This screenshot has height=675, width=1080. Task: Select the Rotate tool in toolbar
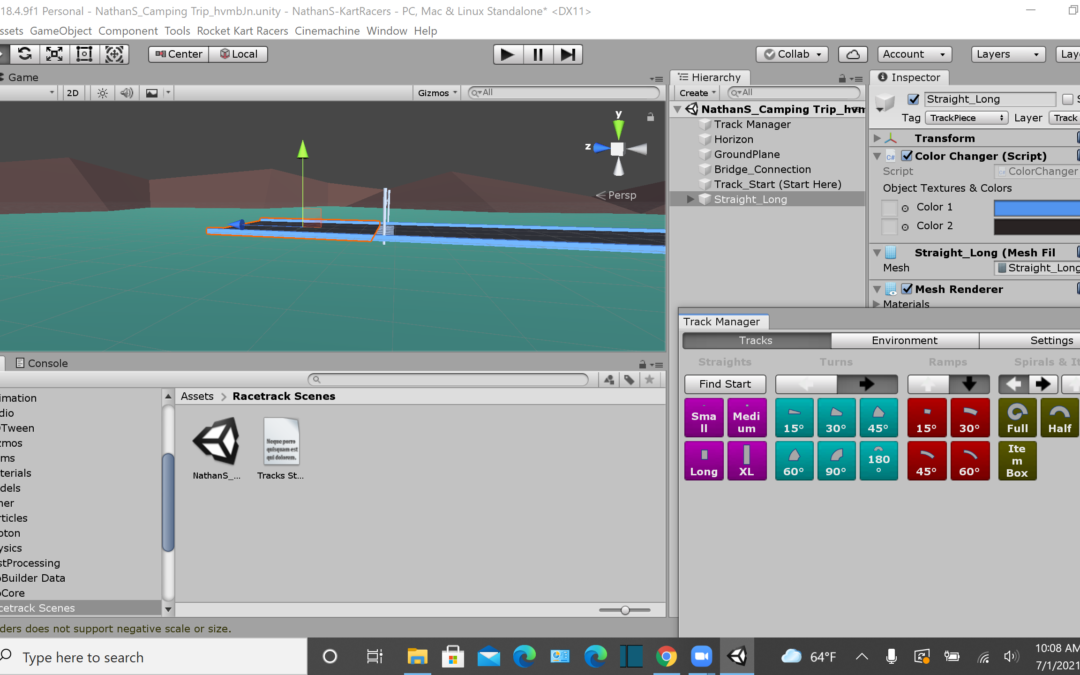25,54
